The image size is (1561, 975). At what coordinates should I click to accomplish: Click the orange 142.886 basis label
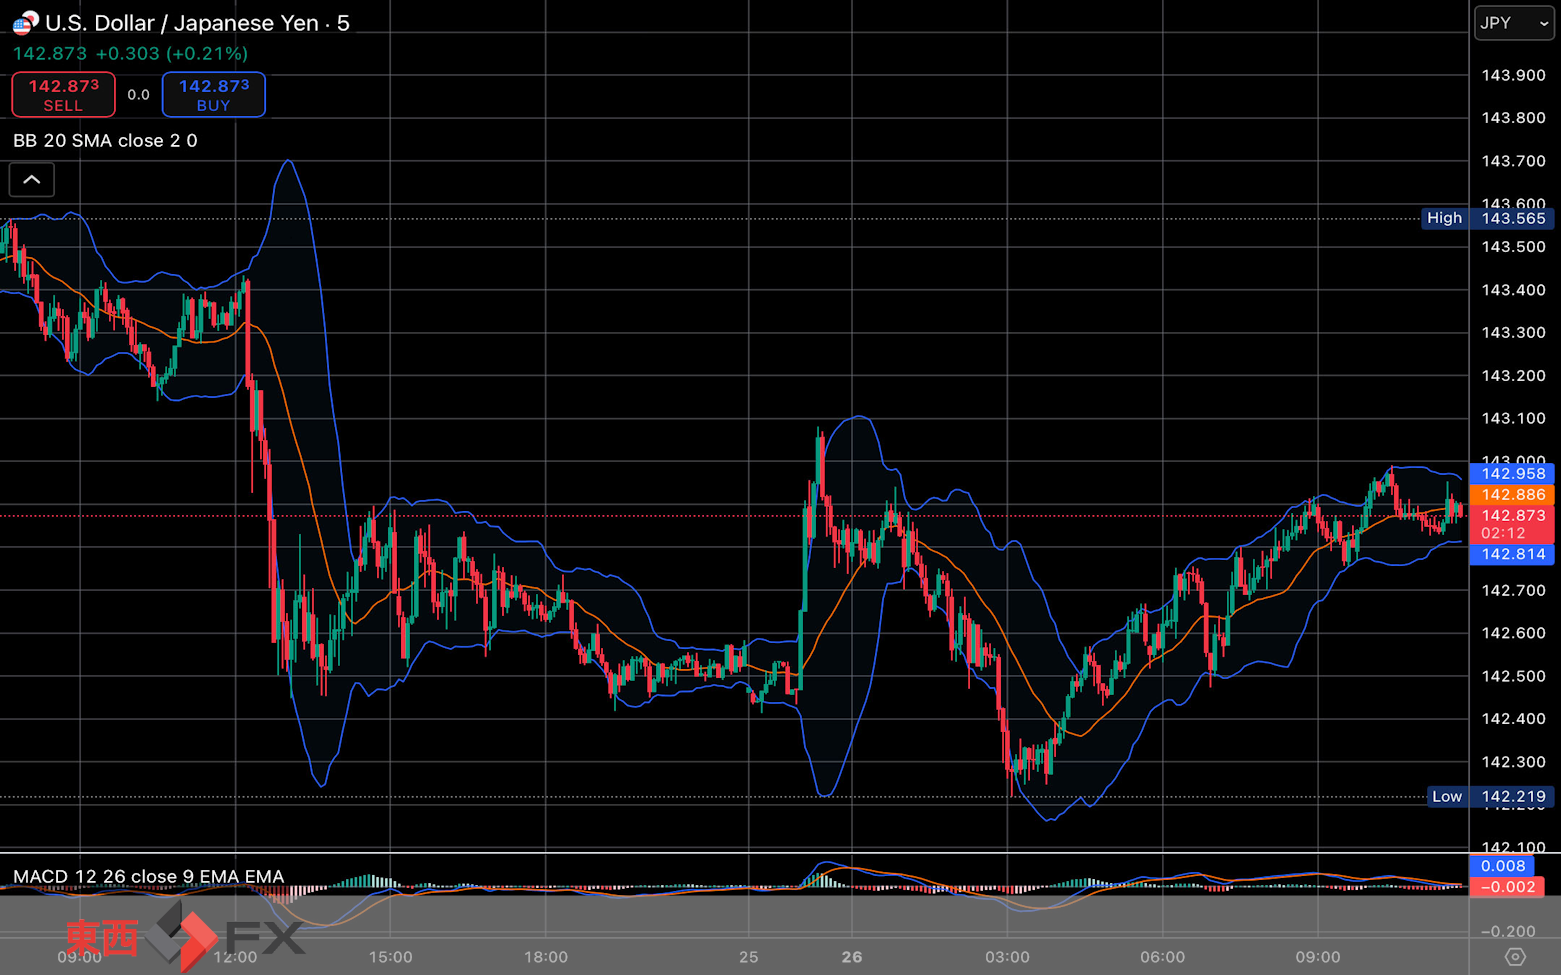[x=1512, y=494]
